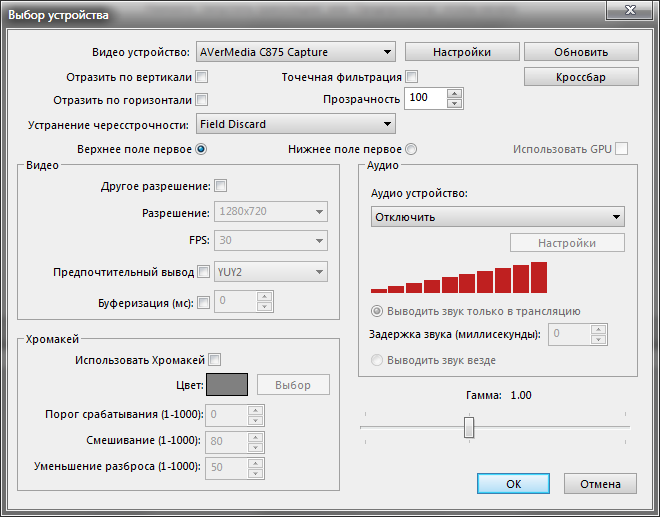The height and width of the screenshot is (517, 660).
Task: Select Нижнее поле первое radio button
Action: (410, 149)
